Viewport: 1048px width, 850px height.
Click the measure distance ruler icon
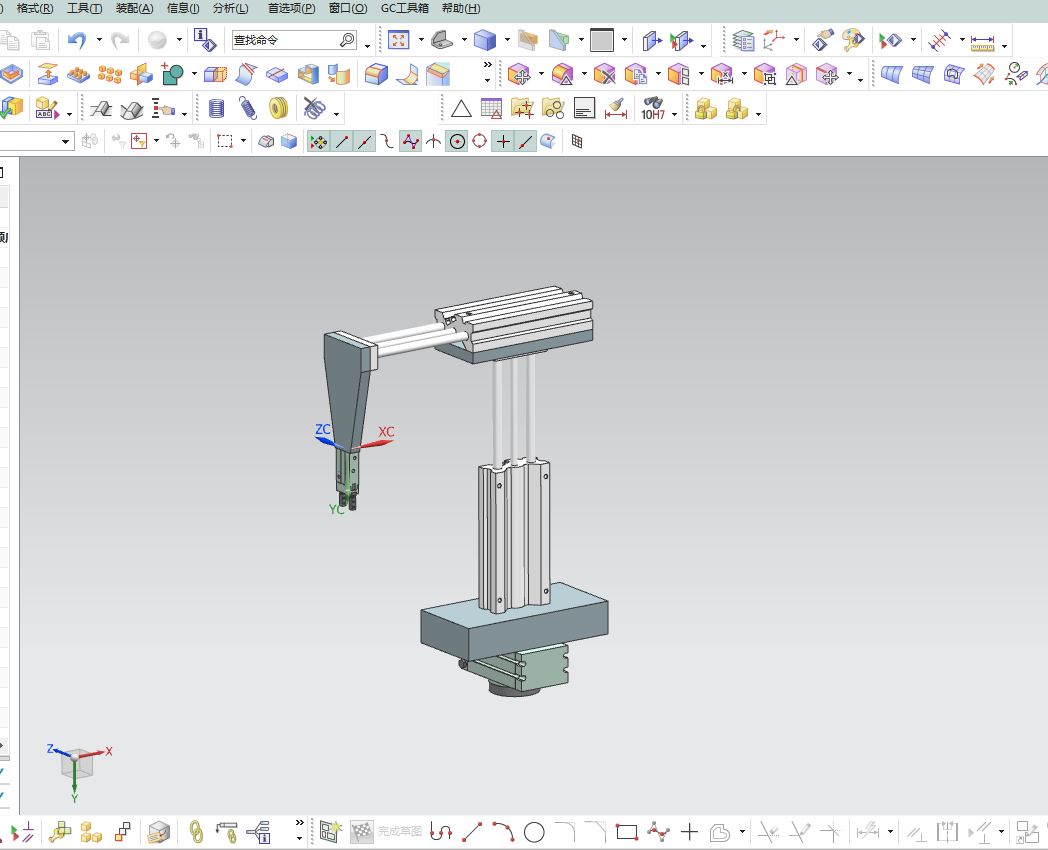(x=982, y=41)
